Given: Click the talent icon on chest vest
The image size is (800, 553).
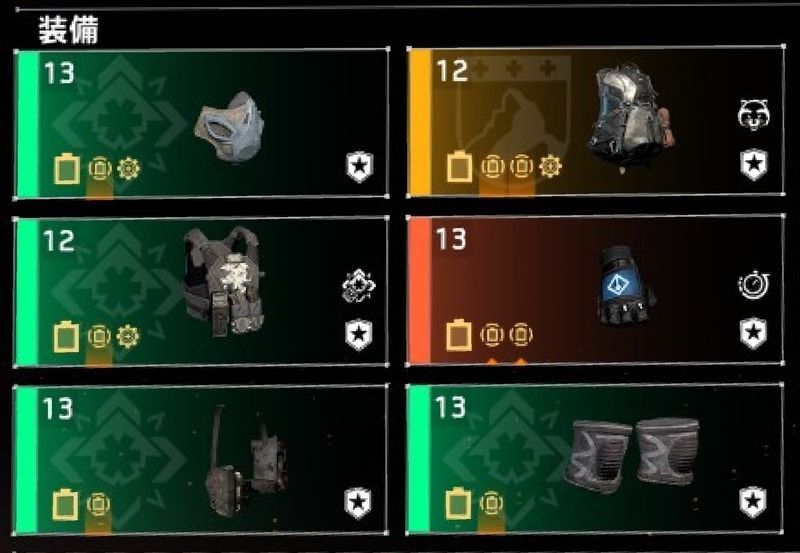Looking at the screenshot, I should 359,286.
